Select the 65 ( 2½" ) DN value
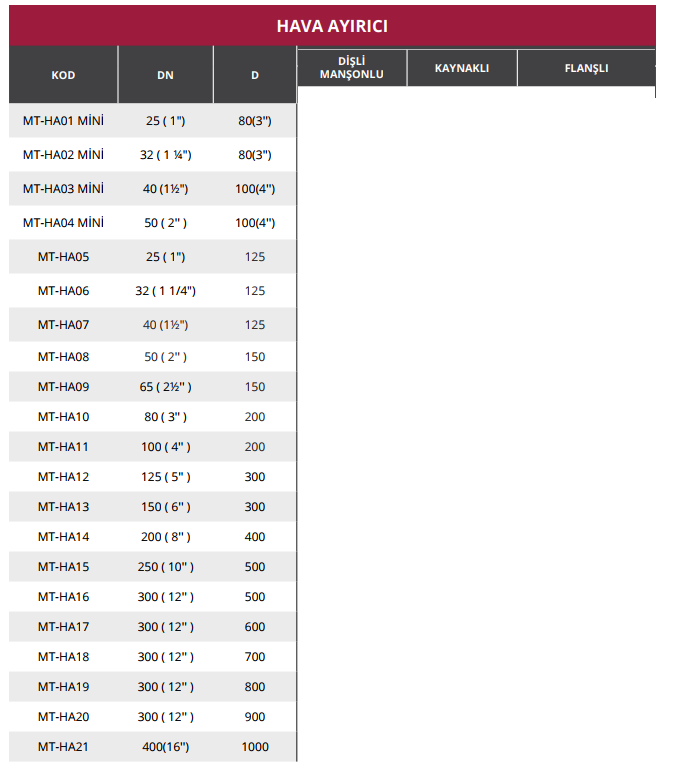Viewport: 680px width, 768px height. (x=166, y=387)
